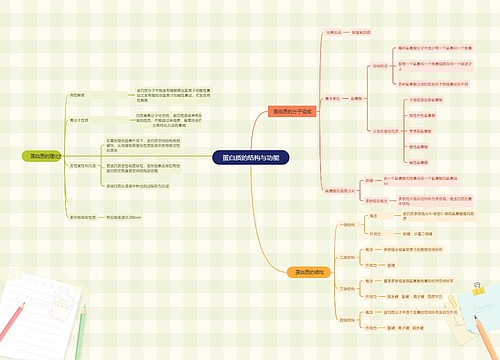The image size is (500, 360).
Task: Select the 碱性氨基酸 leaf node
Action: click(419, 163)
